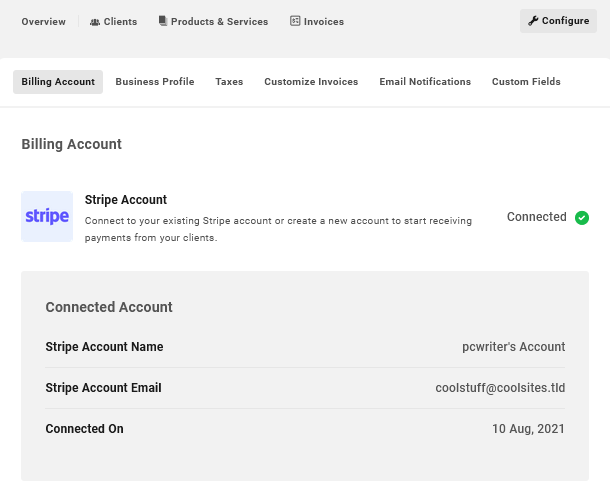Screen dimensions: 610x503
Task: Click the green Connected checkmark icon
Action: (582, 217)
